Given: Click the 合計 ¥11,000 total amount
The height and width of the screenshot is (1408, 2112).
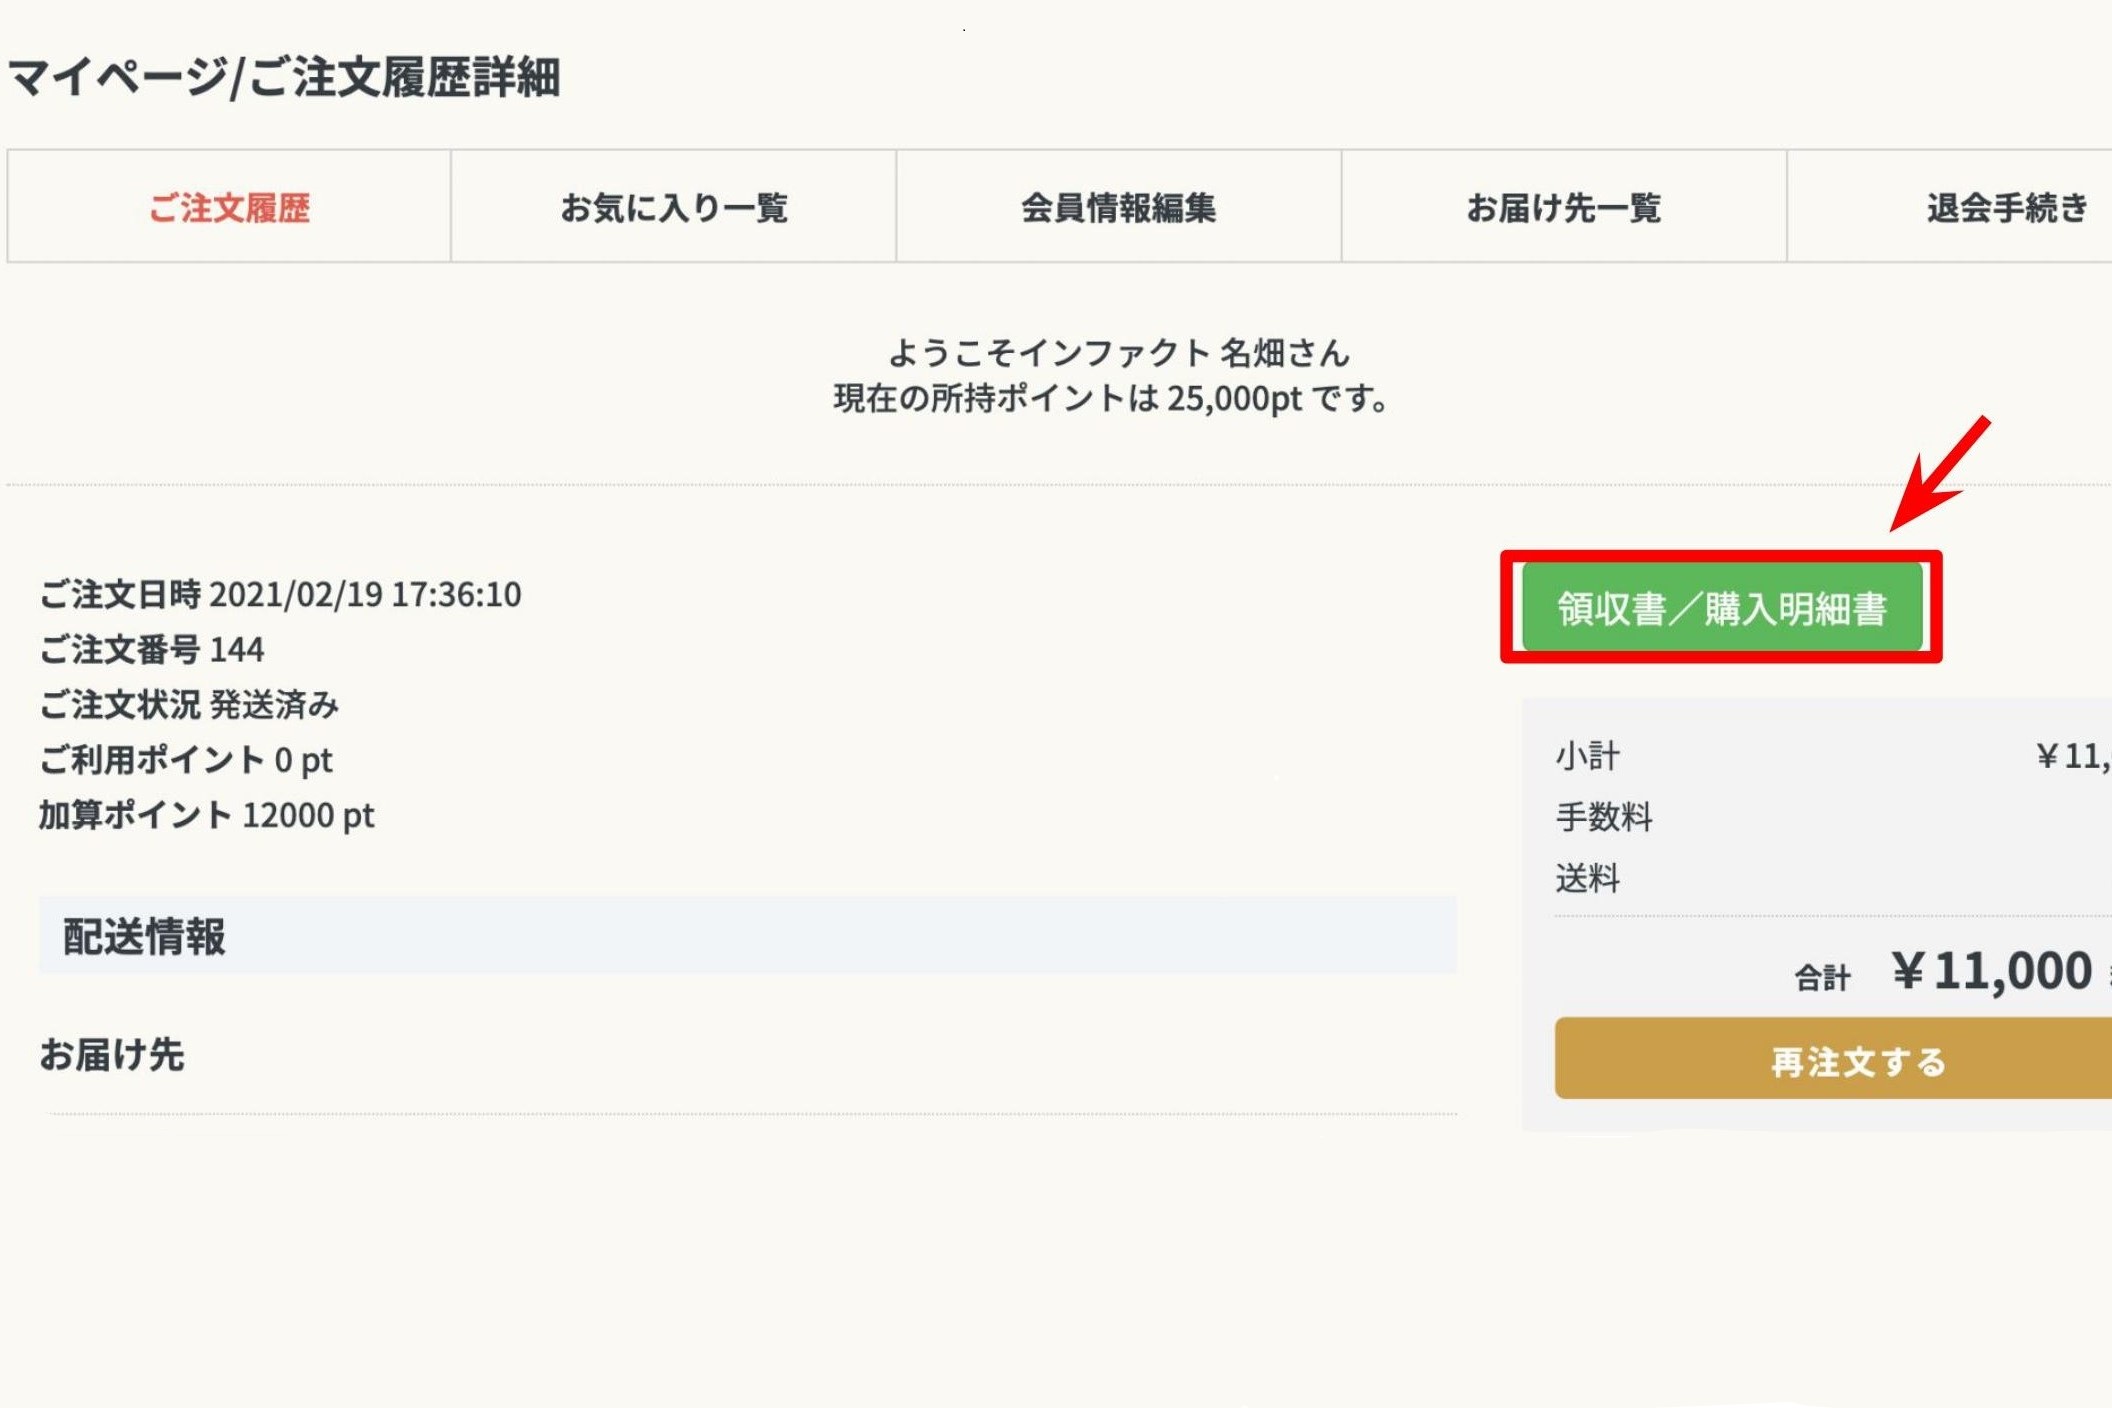Looking at the screenshot, I should point(1990,971).
